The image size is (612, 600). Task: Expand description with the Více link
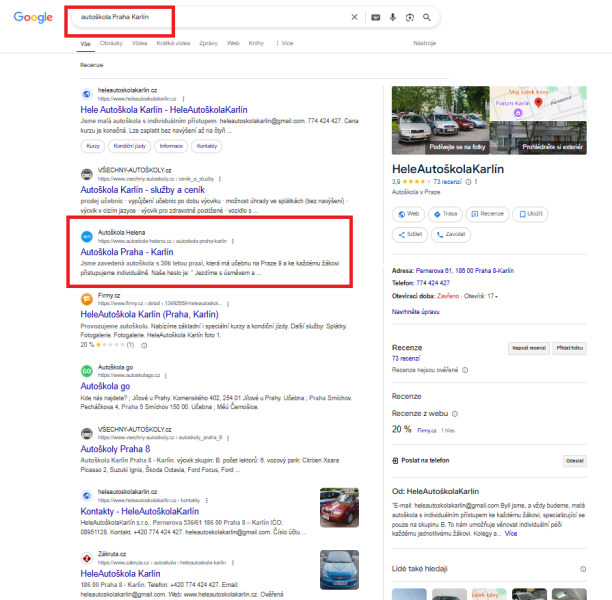(x=511, y=534)
